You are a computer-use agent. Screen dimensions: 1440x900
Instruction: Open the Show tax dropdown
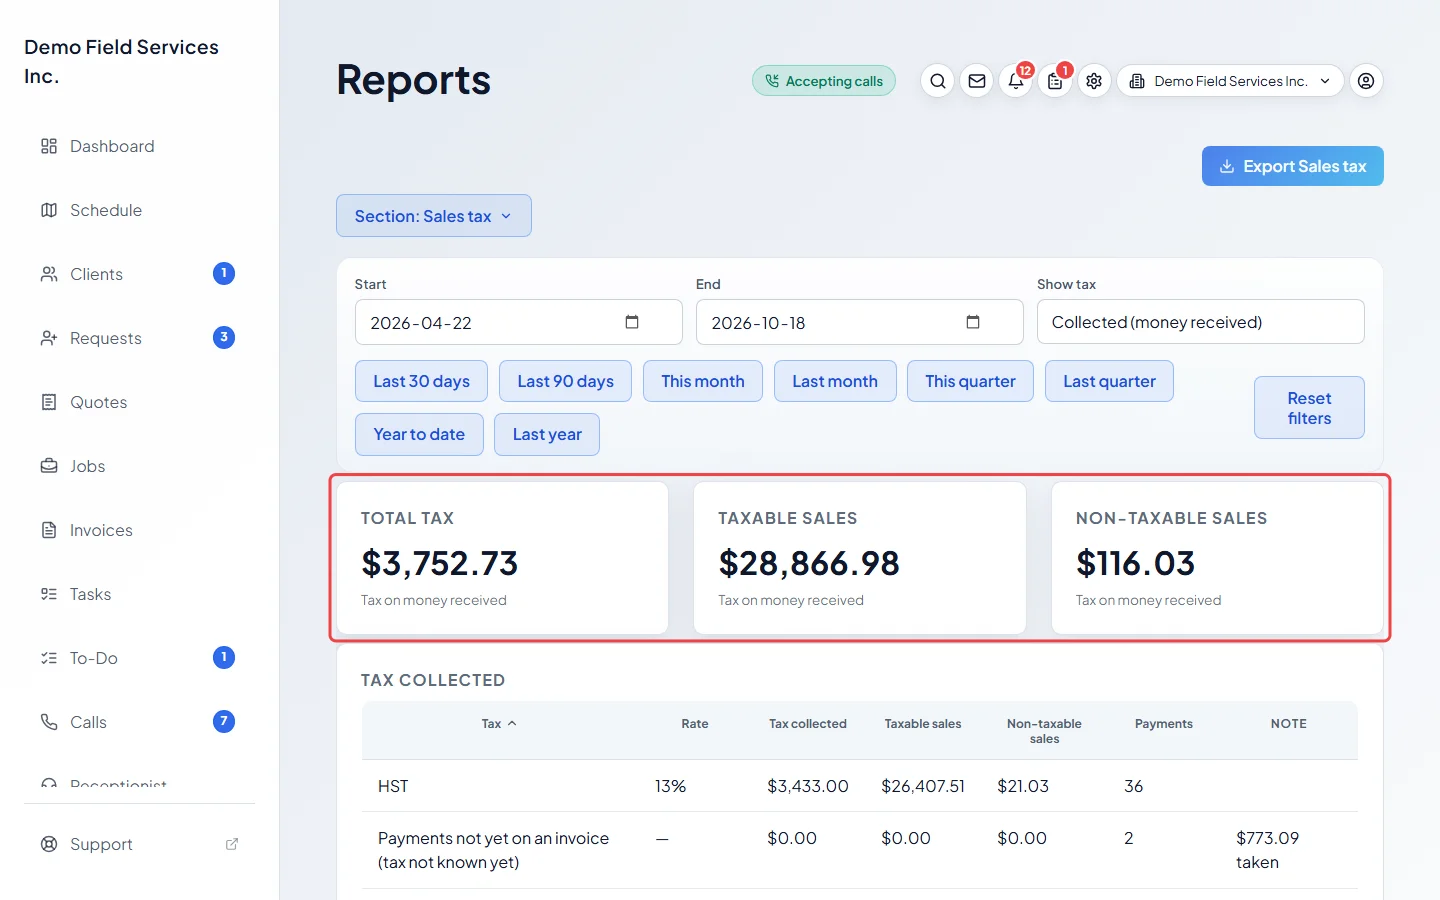point(1201,322)
